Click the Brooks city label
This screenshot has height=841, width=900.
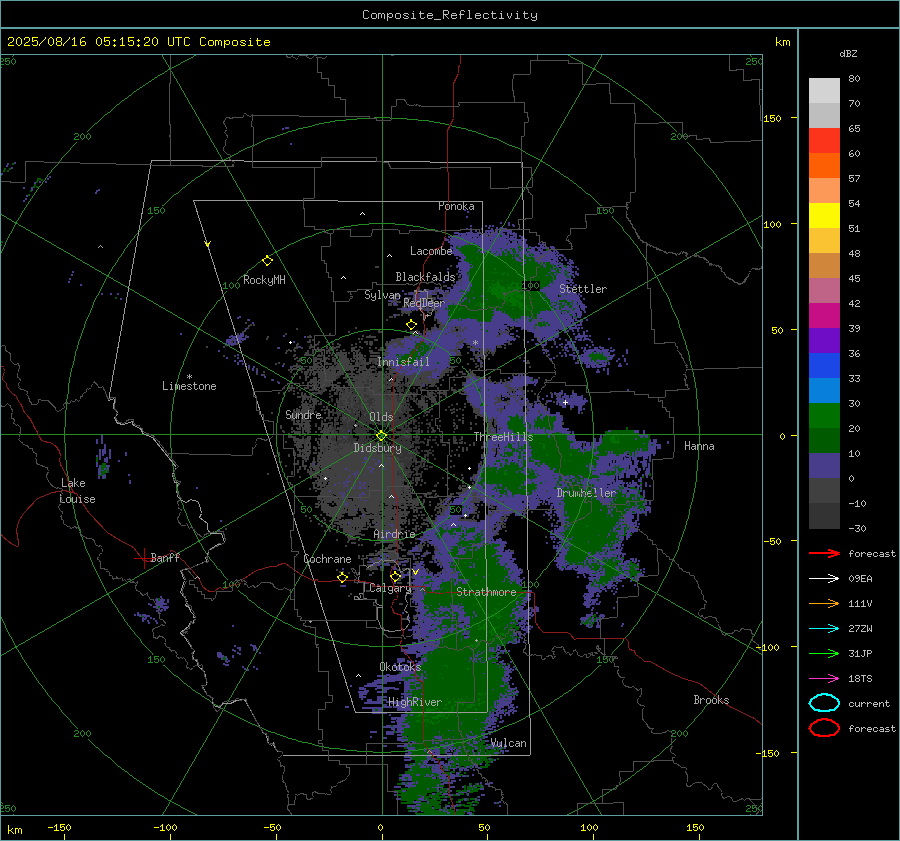click(711, 700)
